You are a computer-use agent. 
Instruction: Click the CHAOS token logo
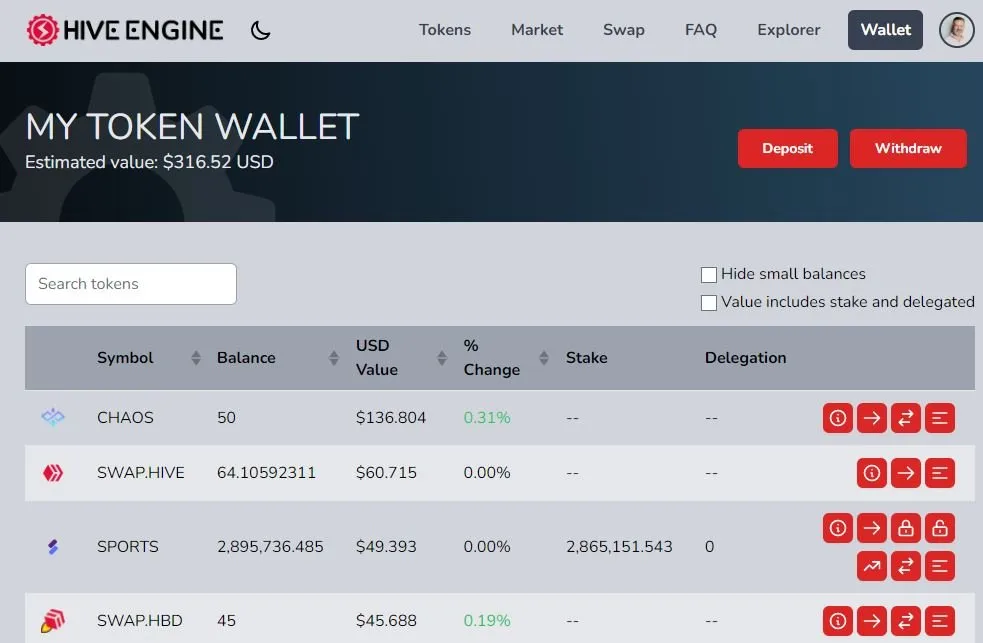(x=53, y=417)
